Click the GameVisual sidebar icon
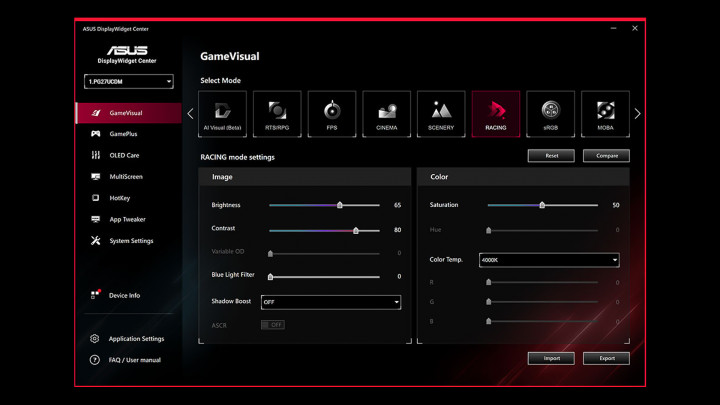 pos(96,113)
